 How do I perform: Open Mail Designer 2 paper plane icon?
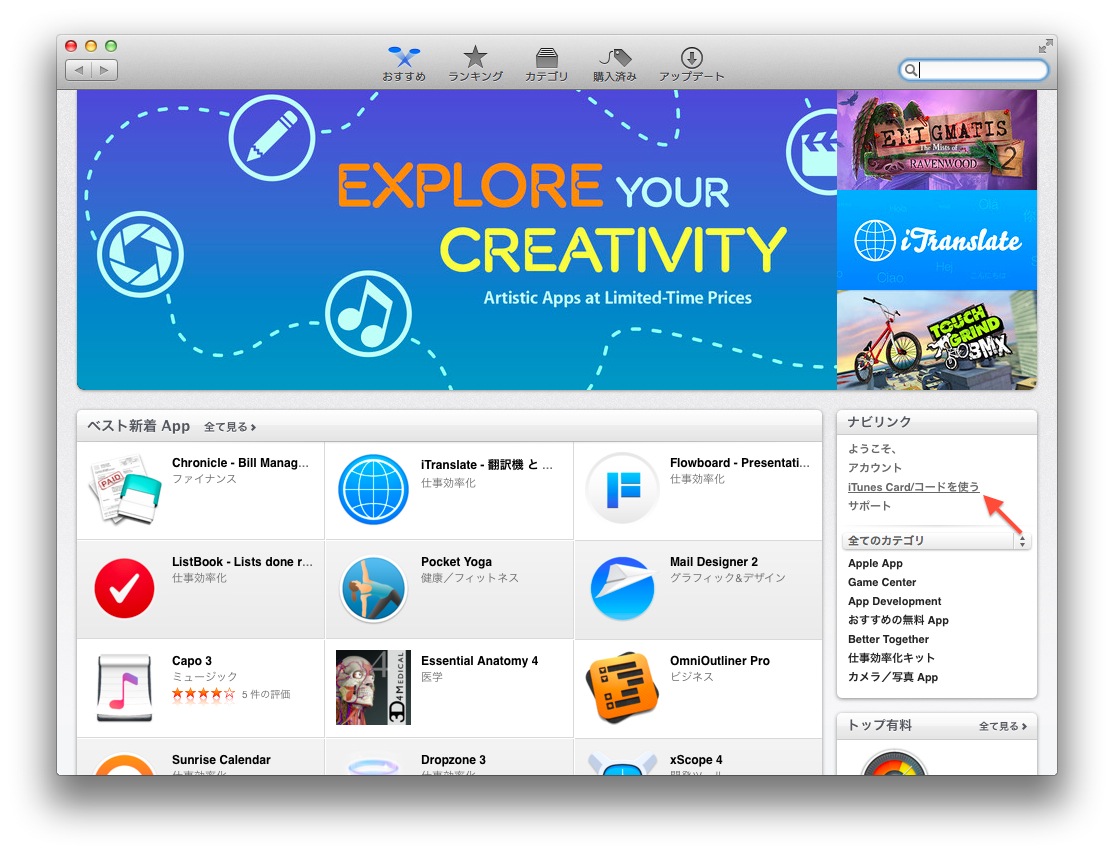click(622, 588)
